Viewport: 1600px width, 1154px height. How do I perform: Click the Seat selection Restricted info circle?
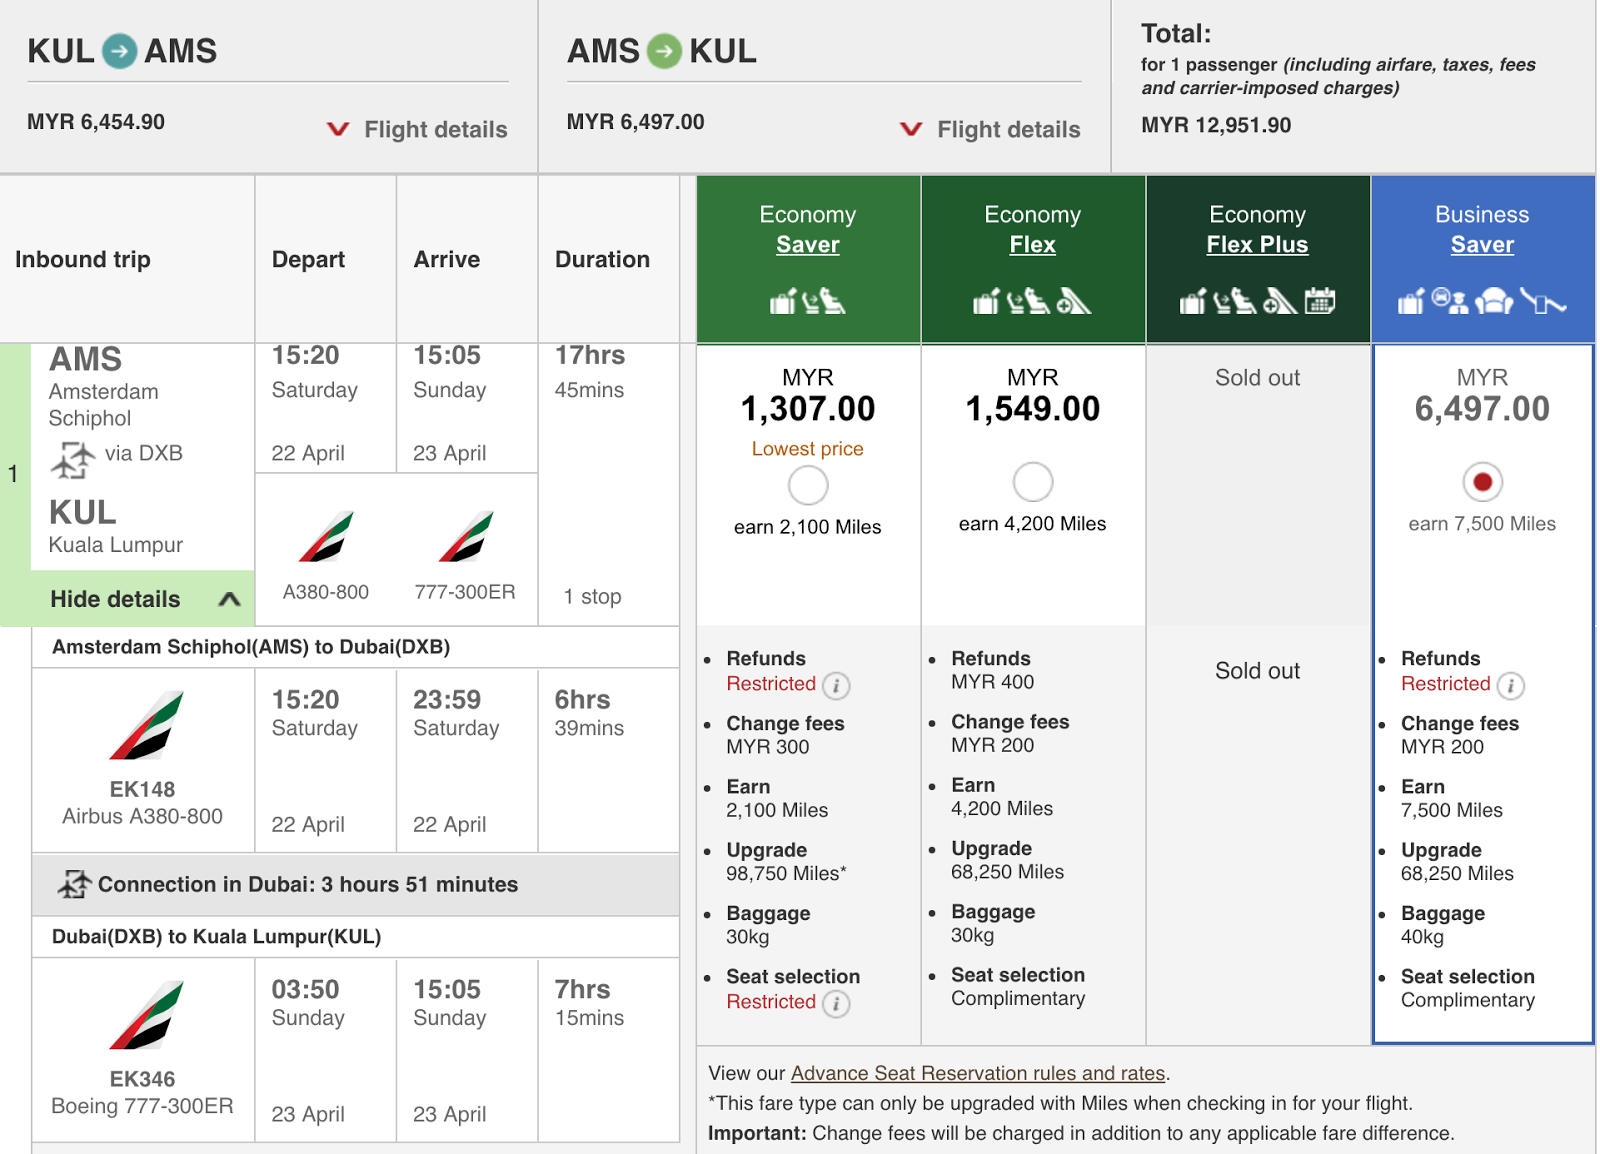[x=836, y=1004]
